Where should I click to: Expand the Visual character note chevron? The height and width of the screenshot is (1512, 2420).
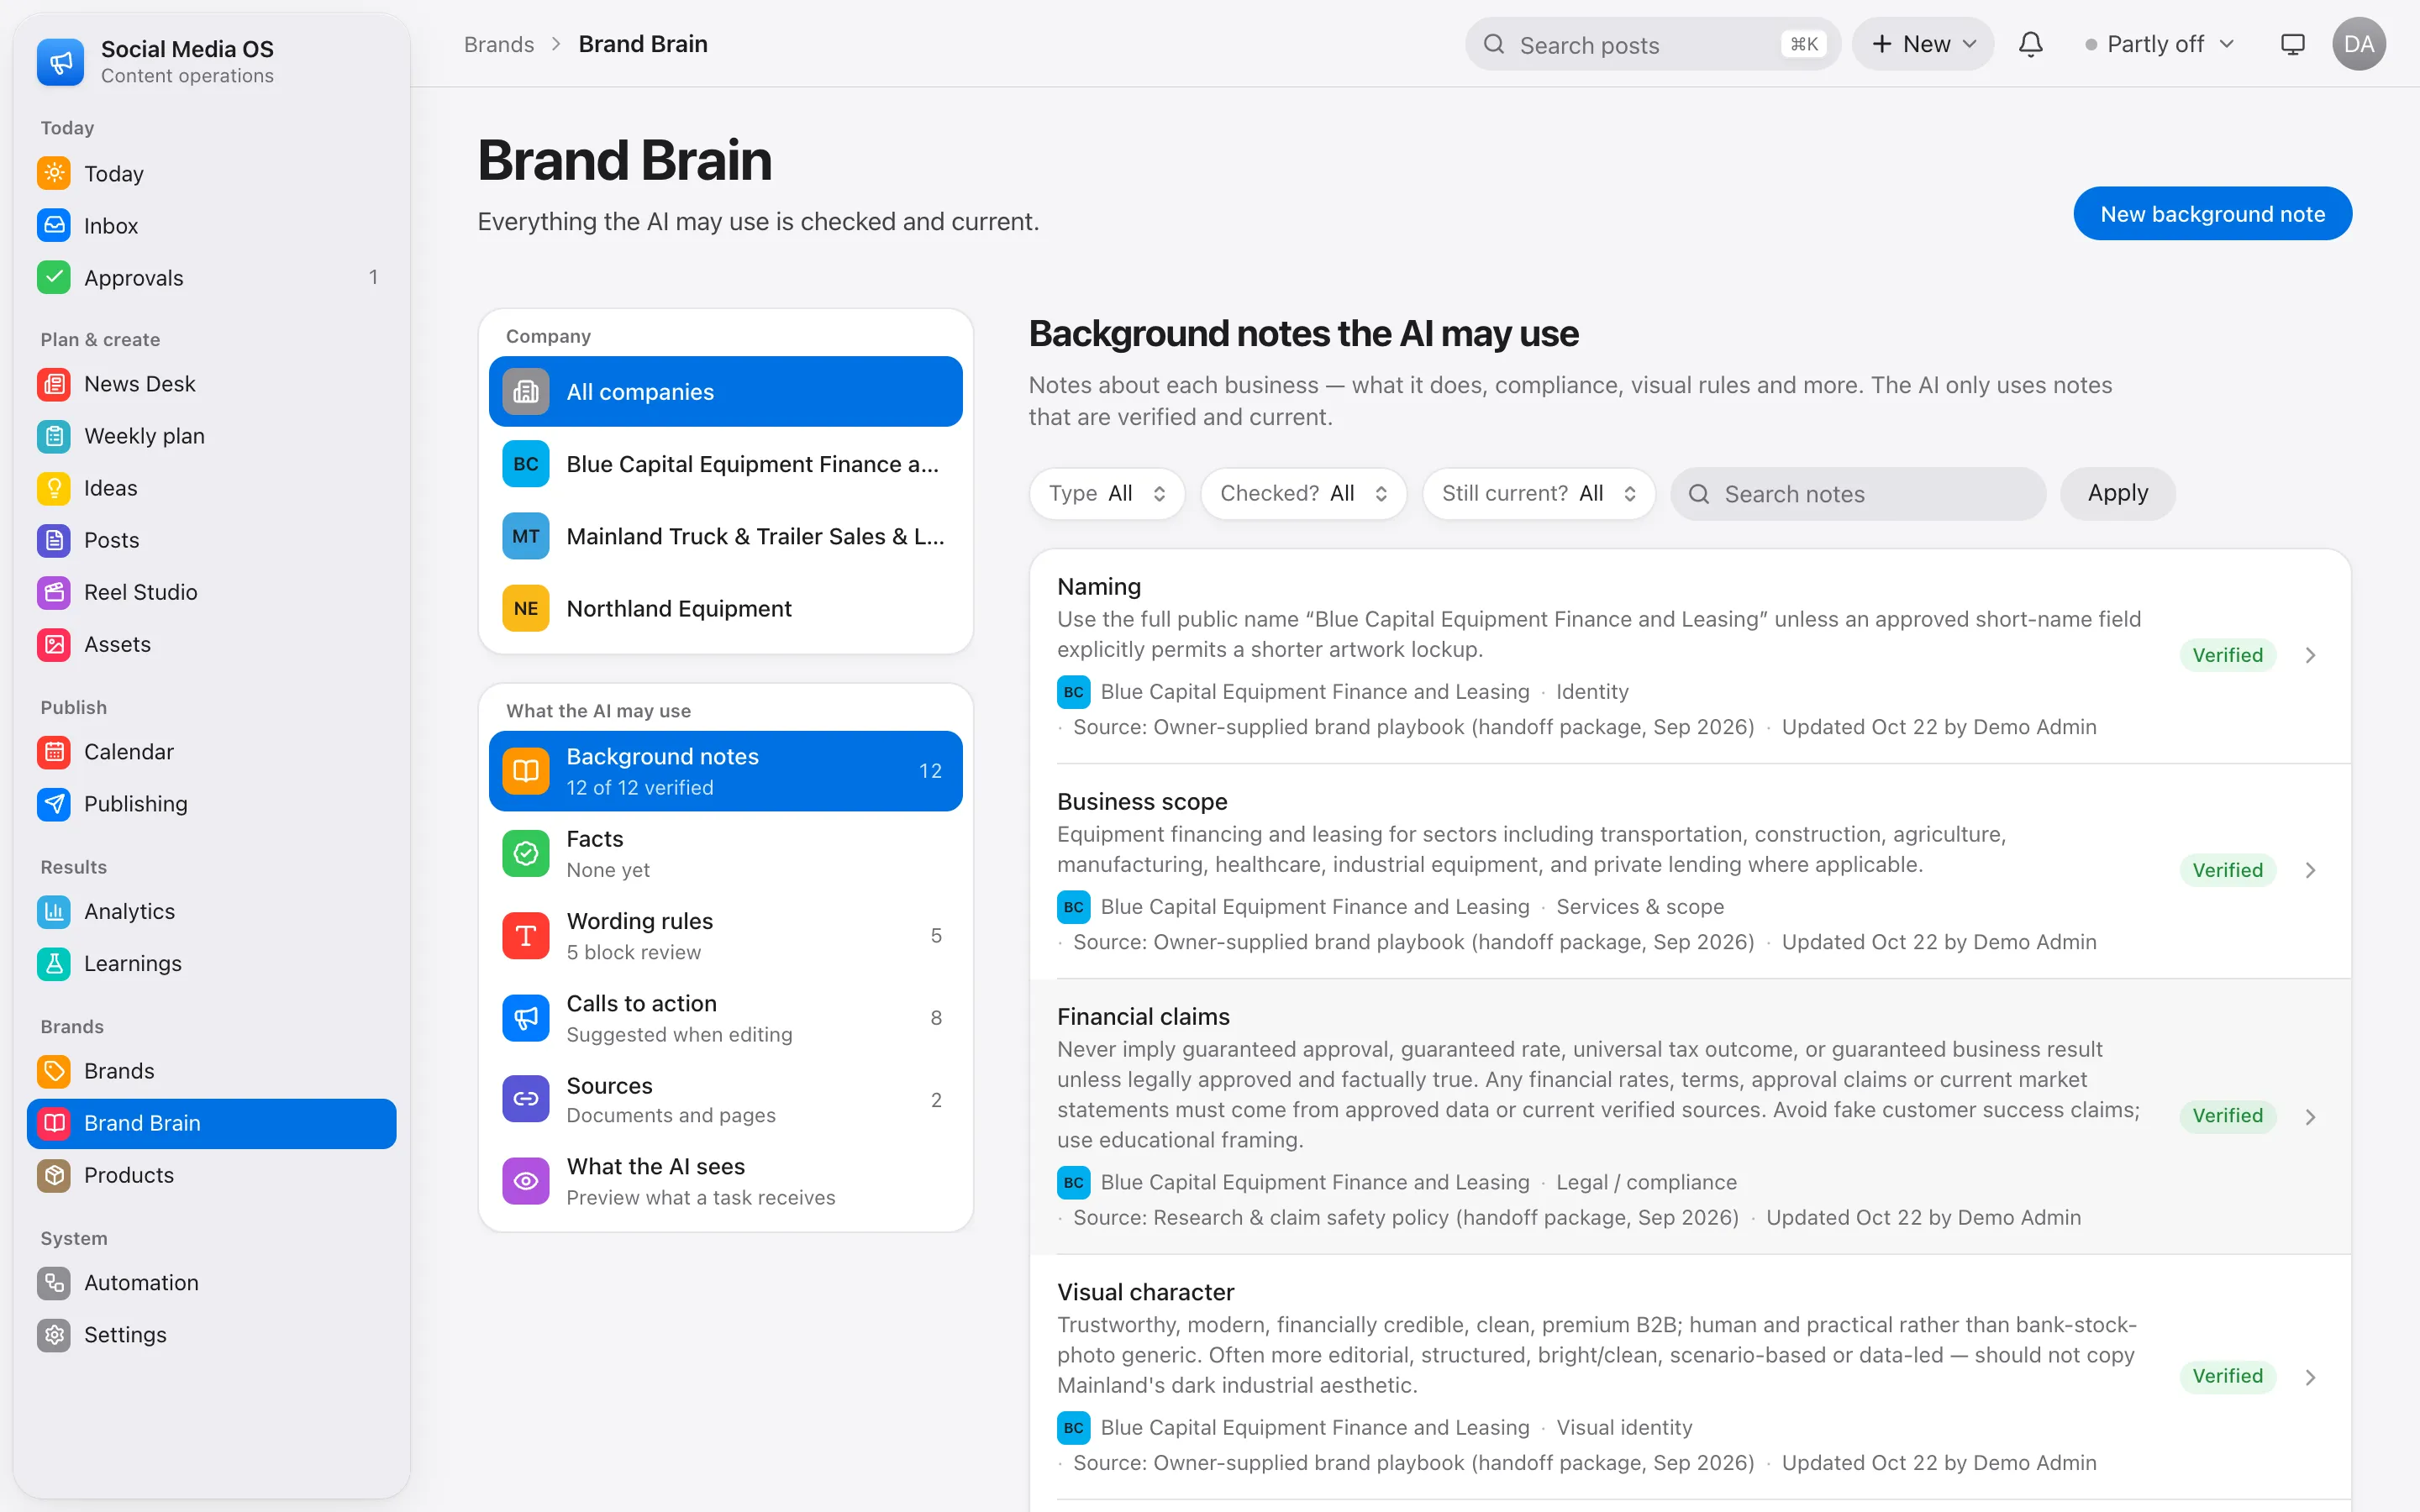2310,1377
